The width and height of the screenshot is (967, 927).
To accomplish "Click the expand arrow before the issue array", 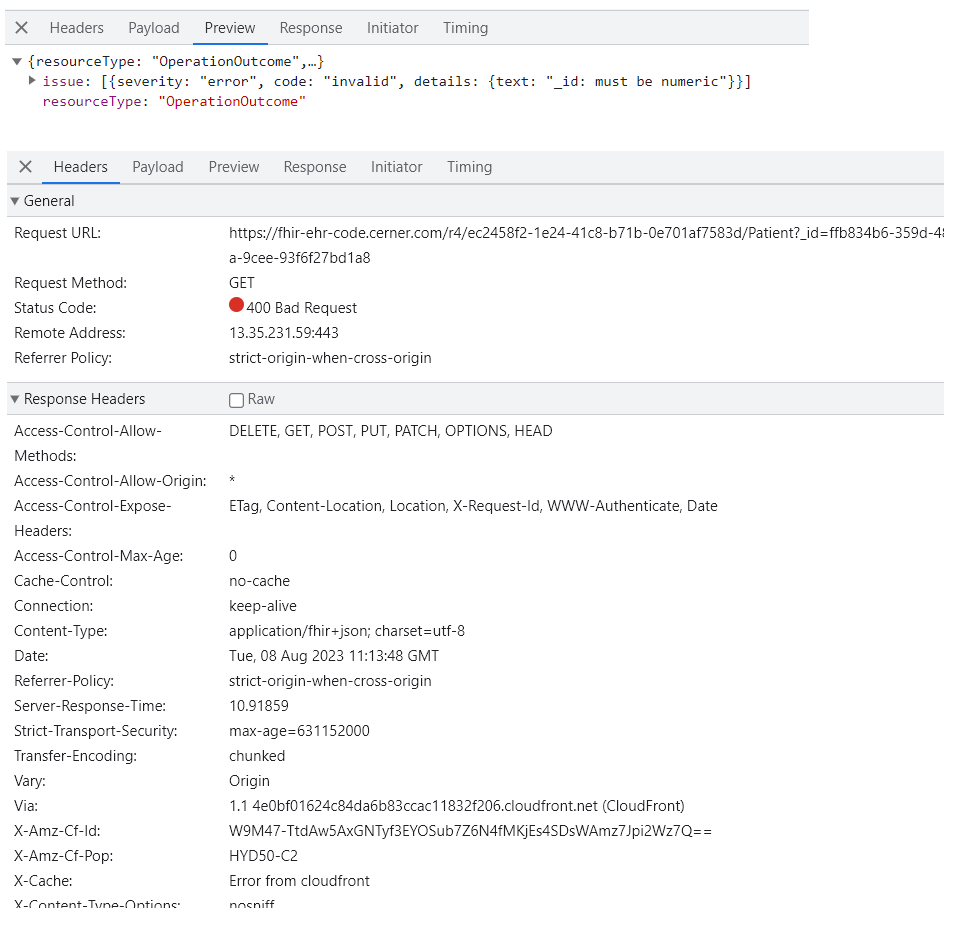I will click(x=31, y=81).
